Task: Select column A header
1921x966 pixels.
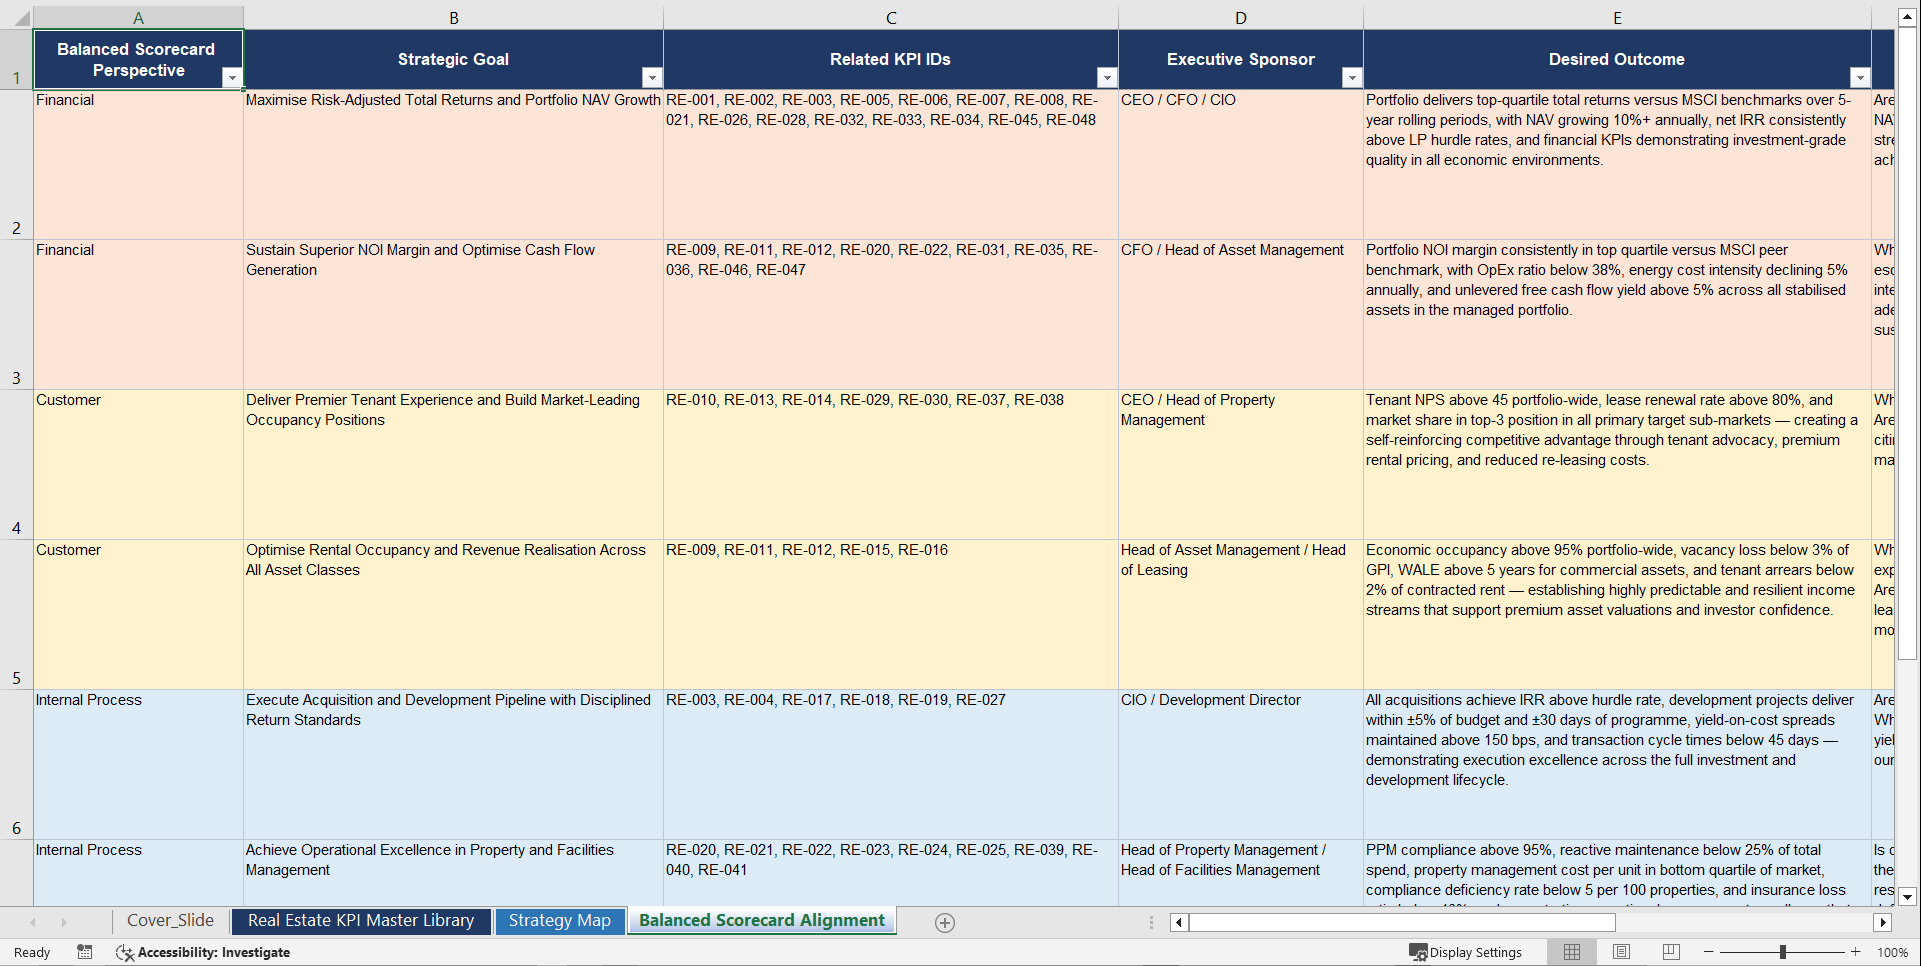Action: pos(138,18)
